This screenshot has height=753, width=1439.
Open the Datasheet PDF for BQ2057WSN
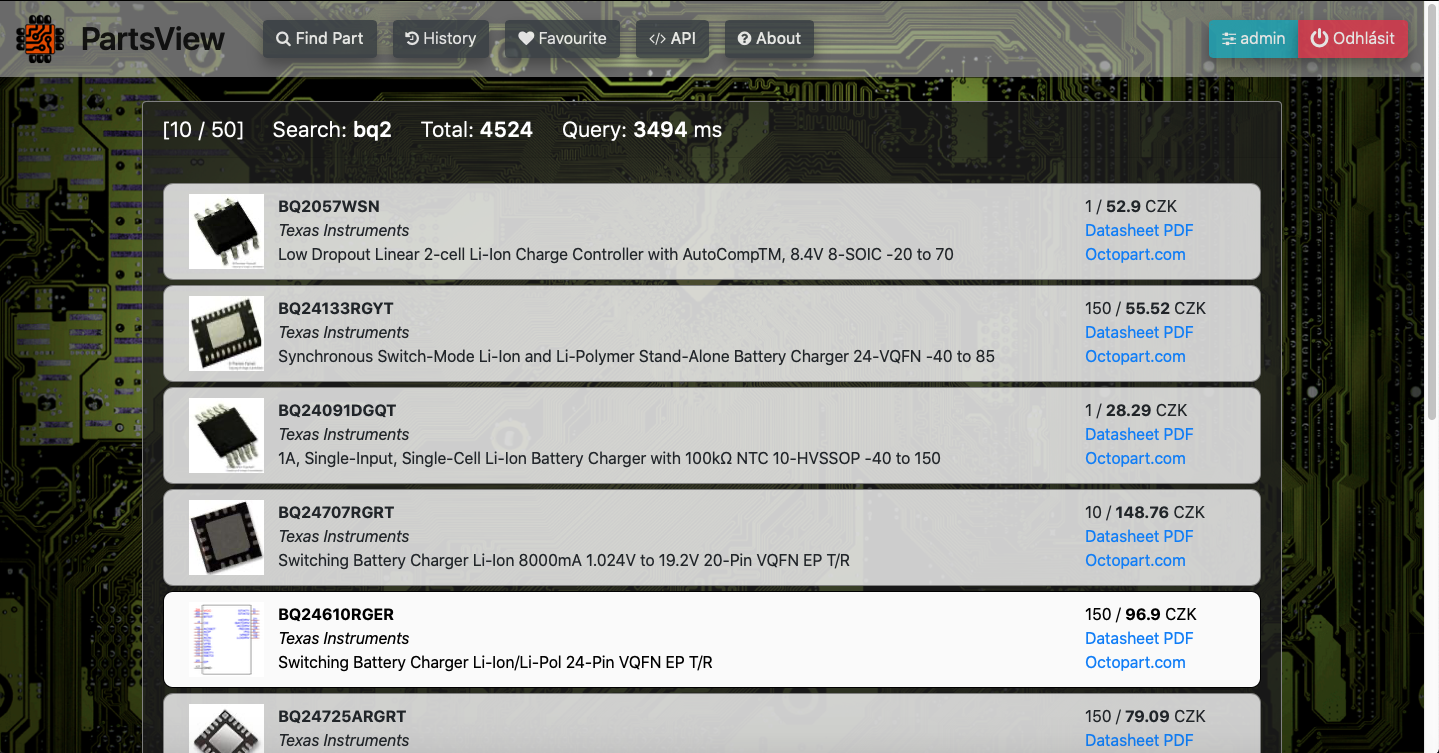point(1139,230)
